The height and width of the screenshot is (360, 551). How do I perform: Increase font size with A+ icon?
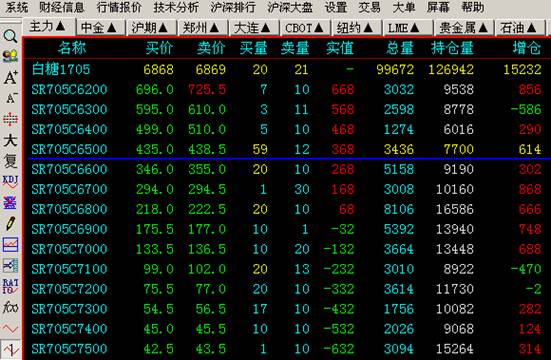pos(11,77)
